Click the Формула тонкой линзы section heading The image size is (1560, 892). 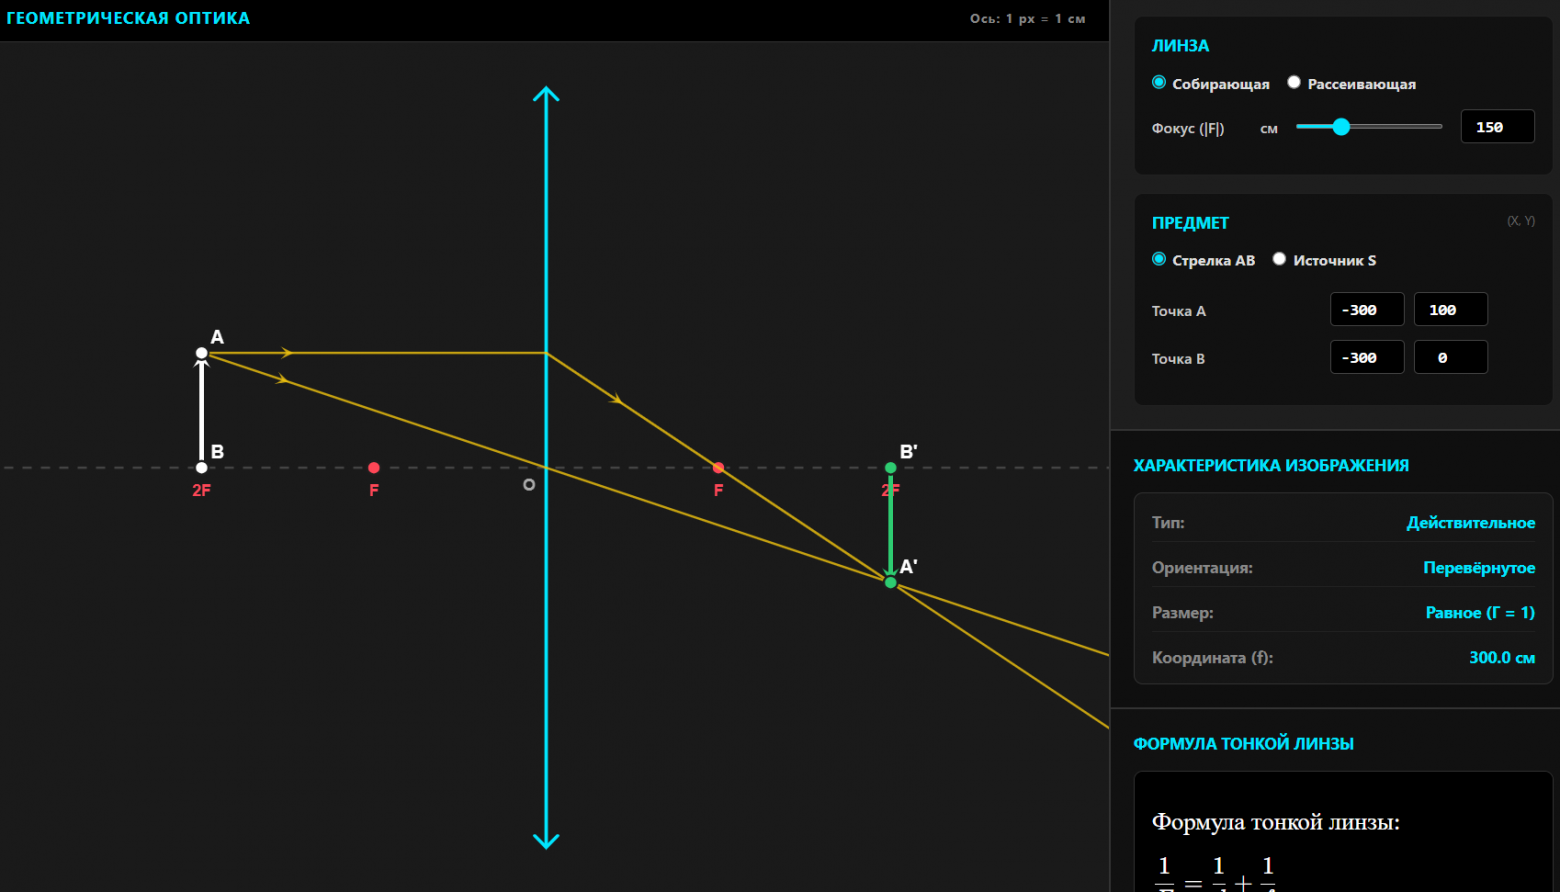pos(1243,744)
